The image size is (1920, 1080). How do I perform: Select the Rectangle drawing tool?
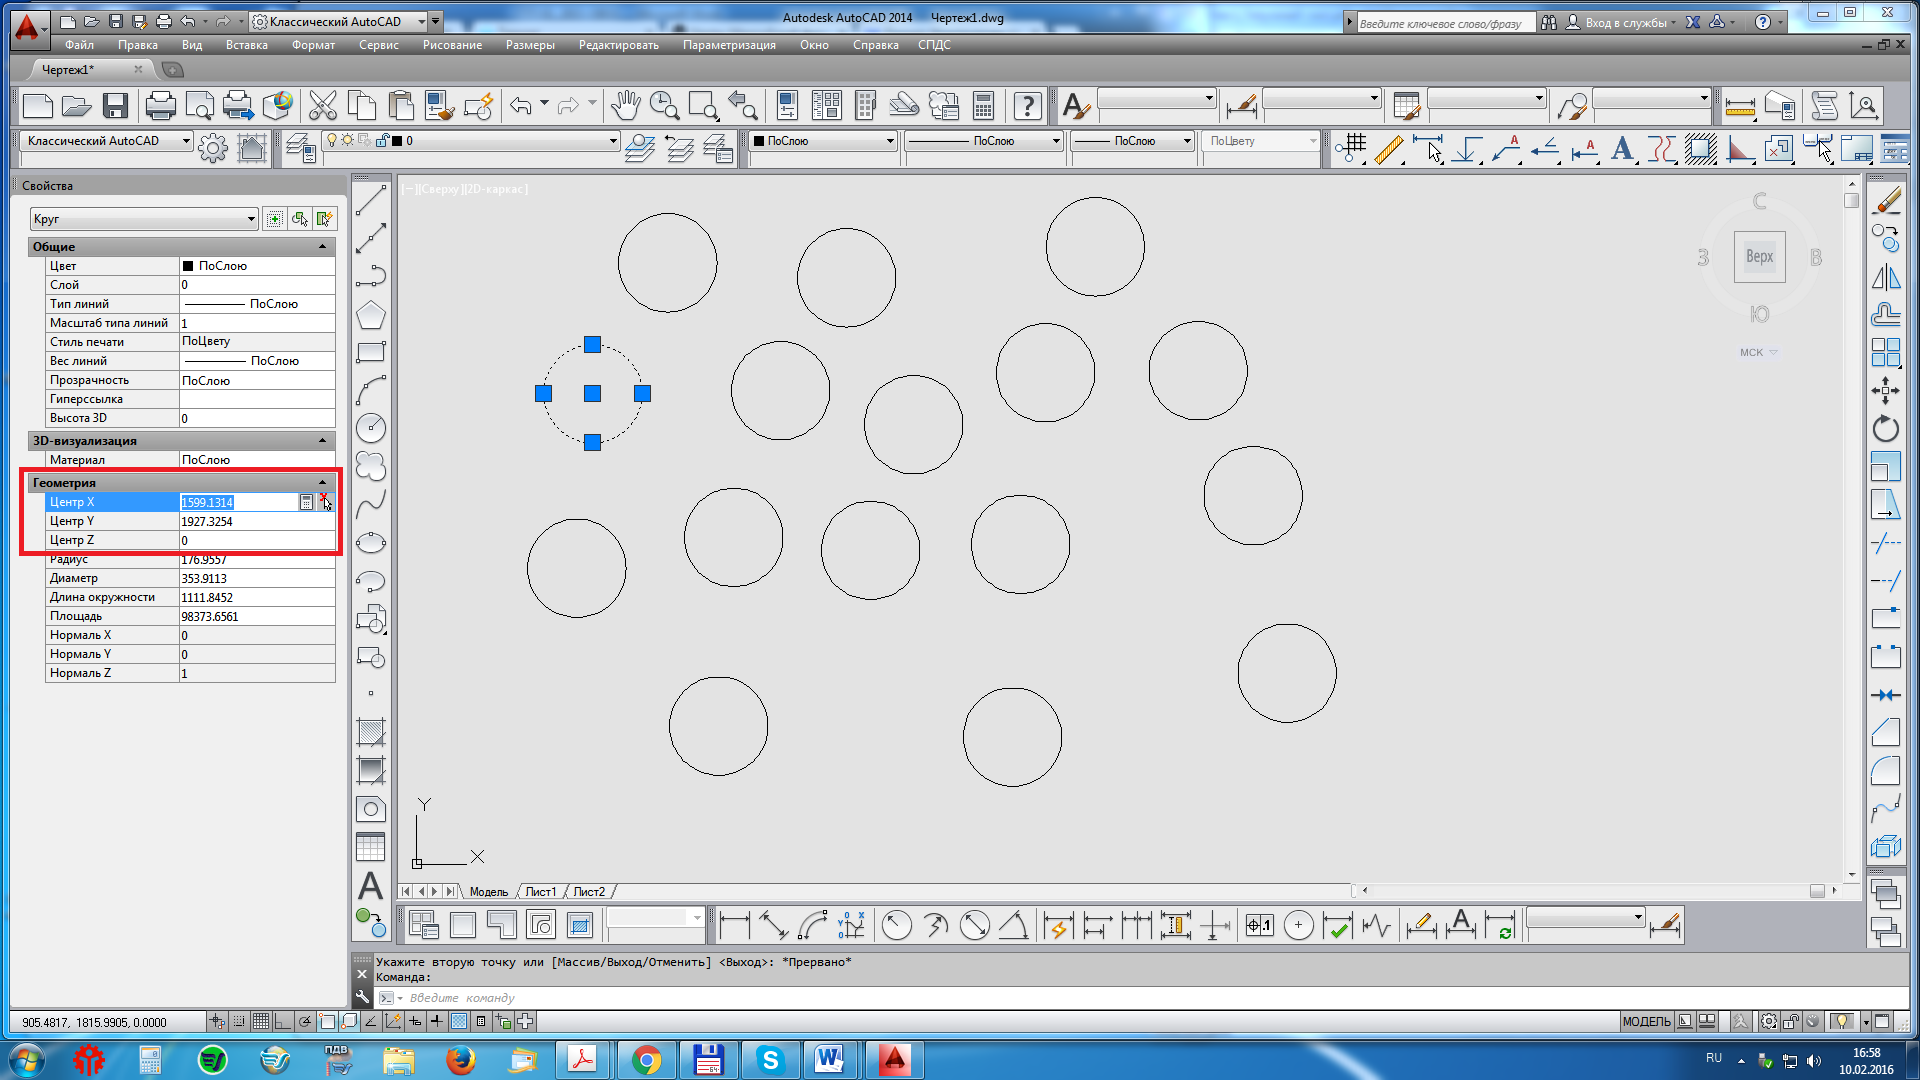[x=371, y=352]
